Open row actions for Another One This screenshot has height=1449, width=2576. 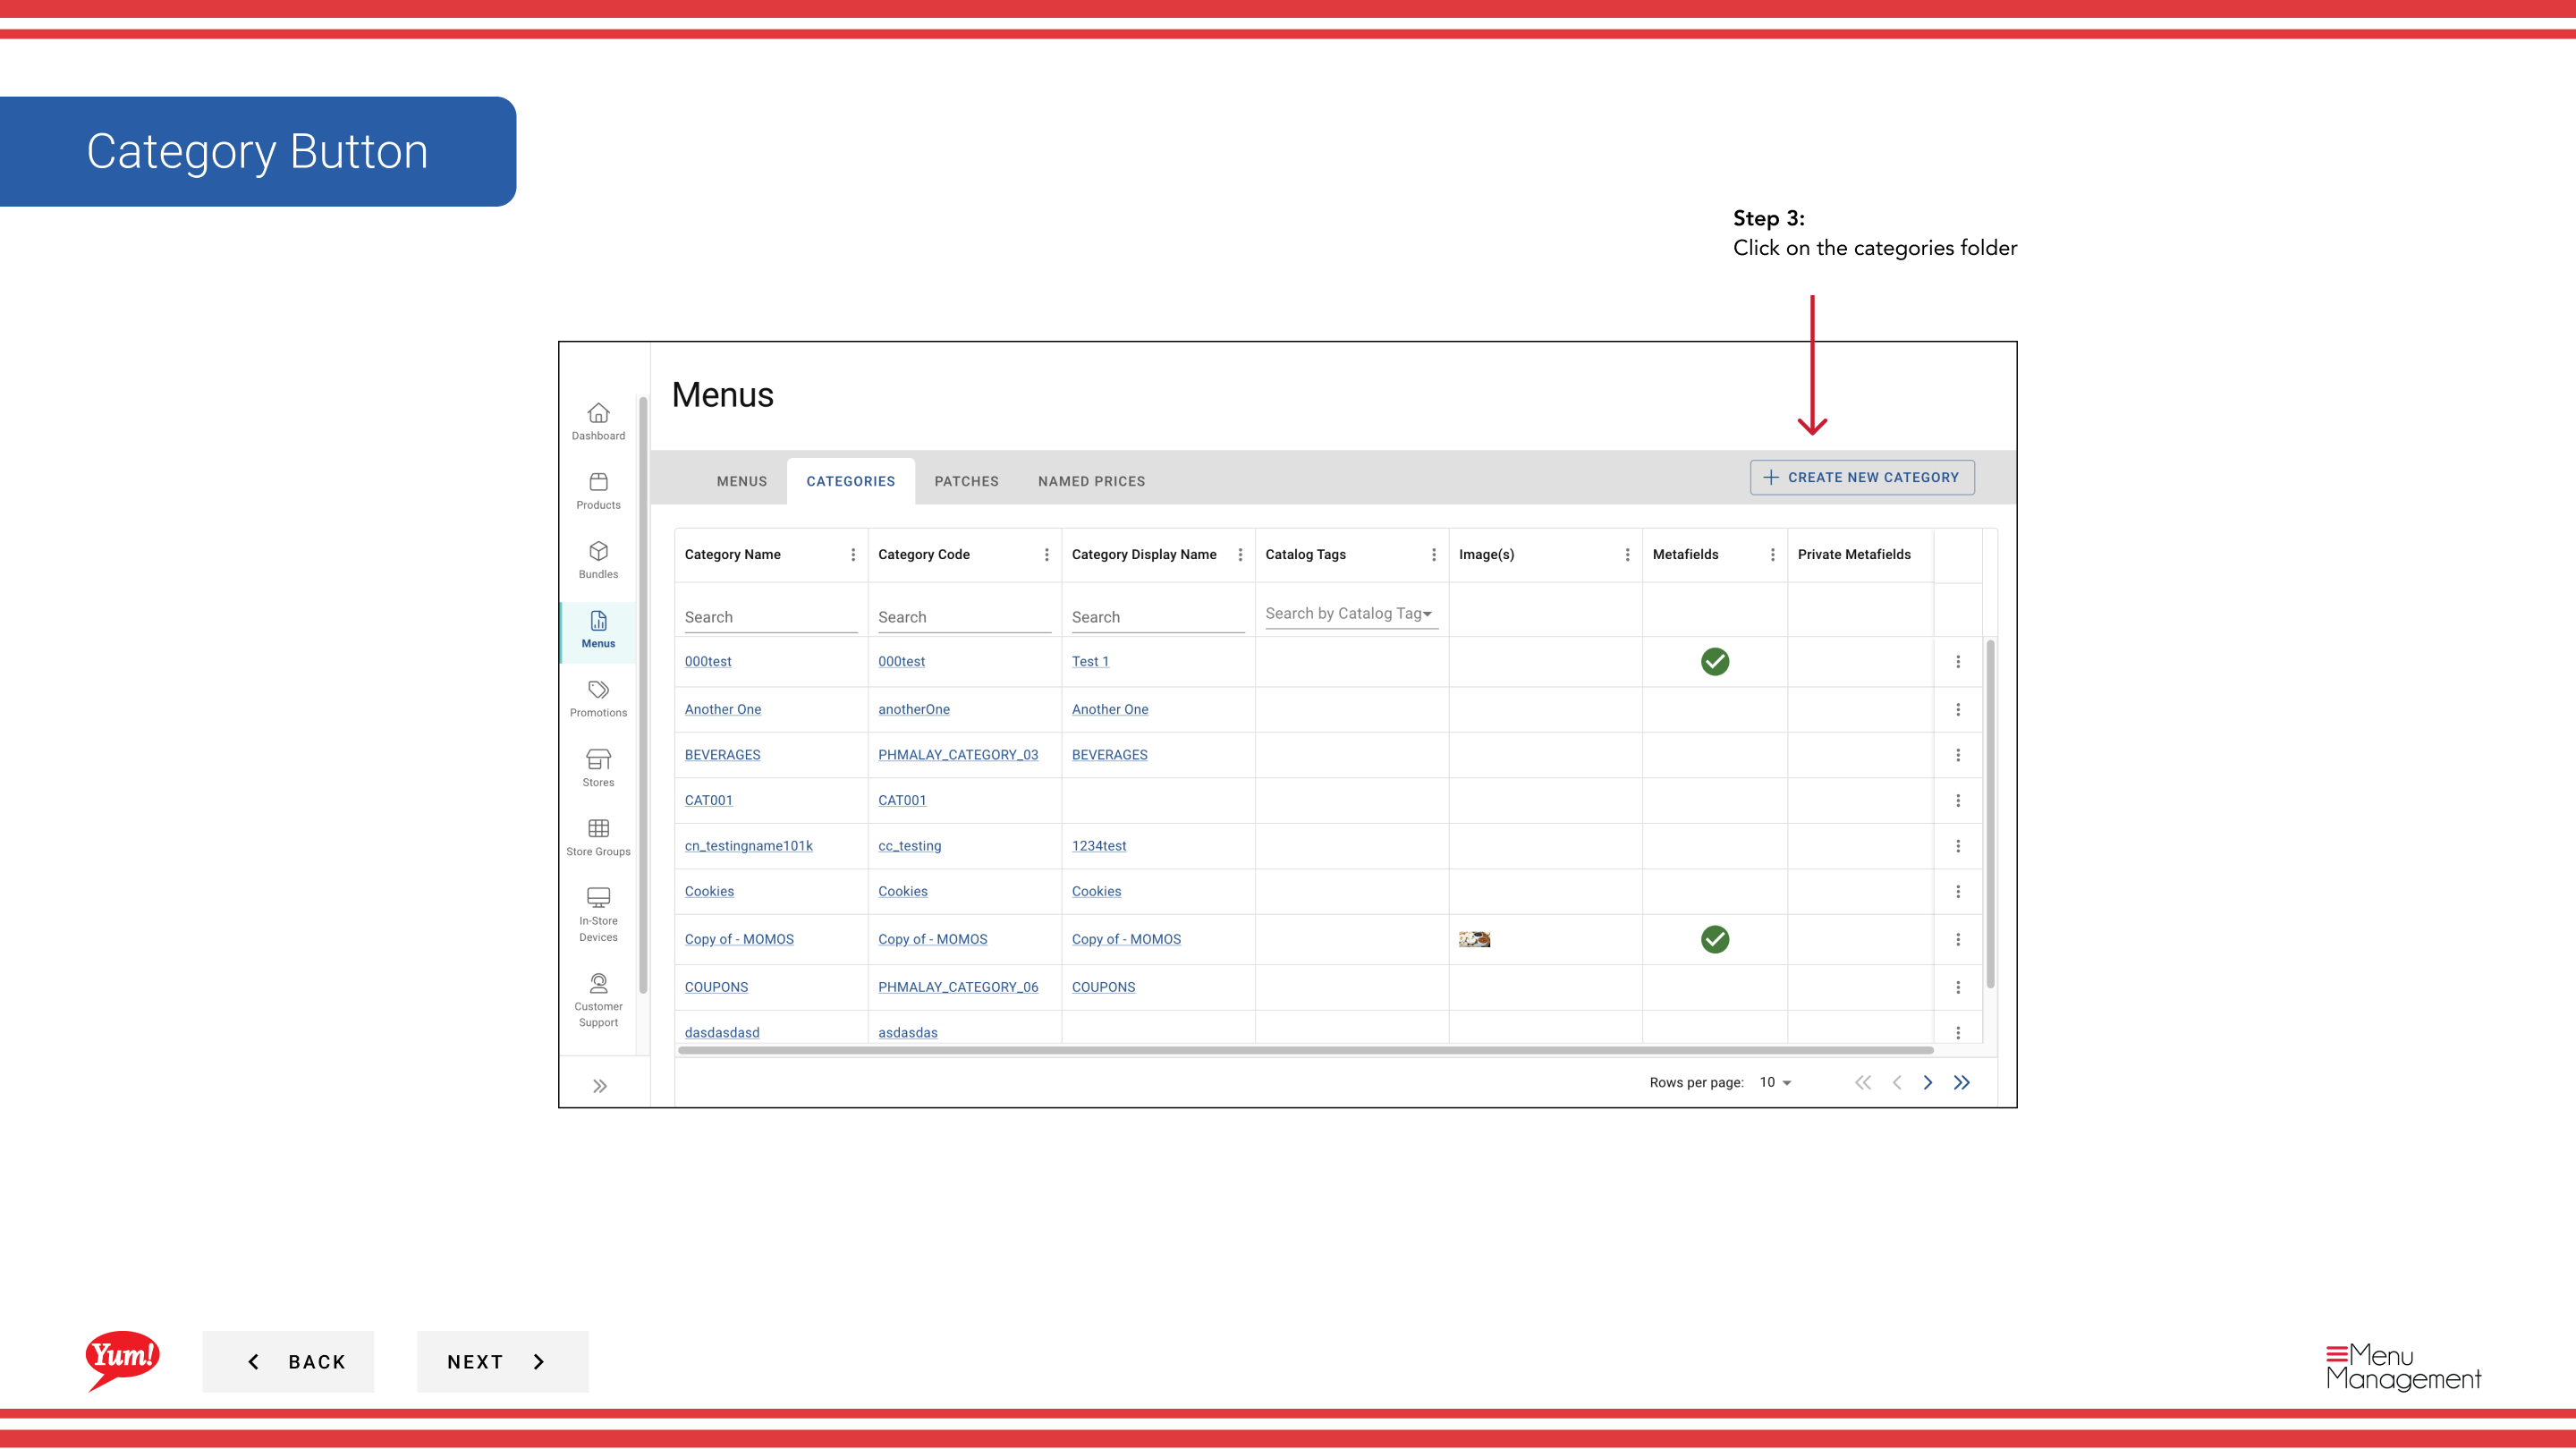(1958, 709)
